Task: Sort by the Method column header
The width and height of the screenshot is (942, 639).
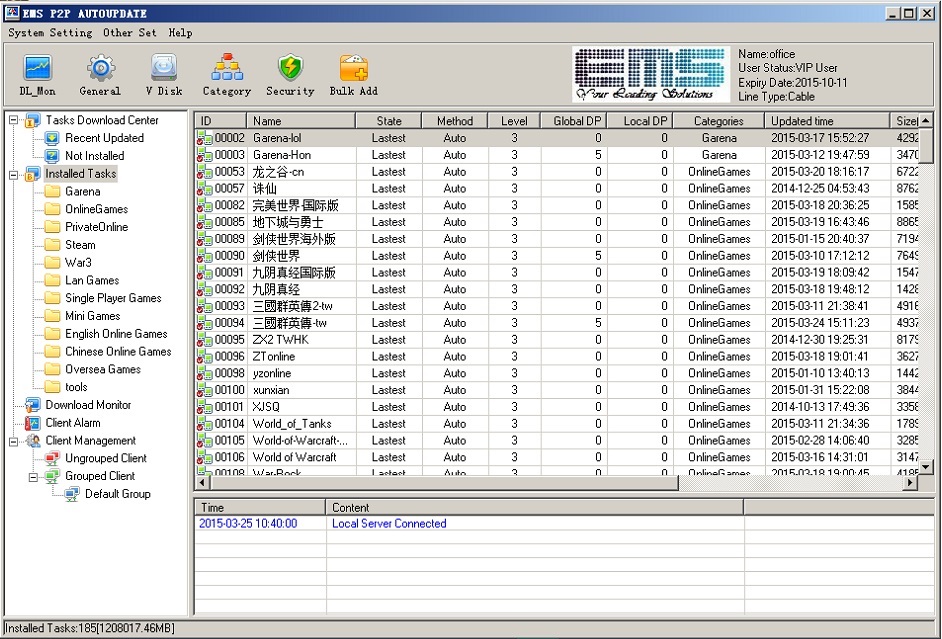Action: point(455,121)
